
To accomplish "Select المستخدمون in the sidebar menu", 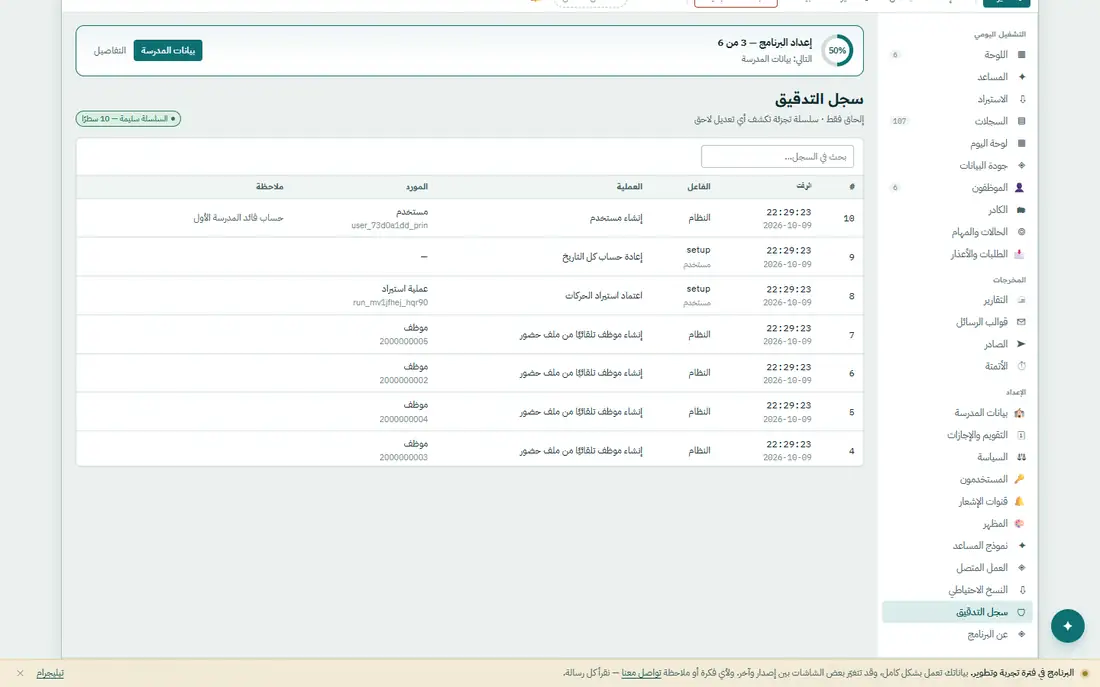I will (957, 479).
